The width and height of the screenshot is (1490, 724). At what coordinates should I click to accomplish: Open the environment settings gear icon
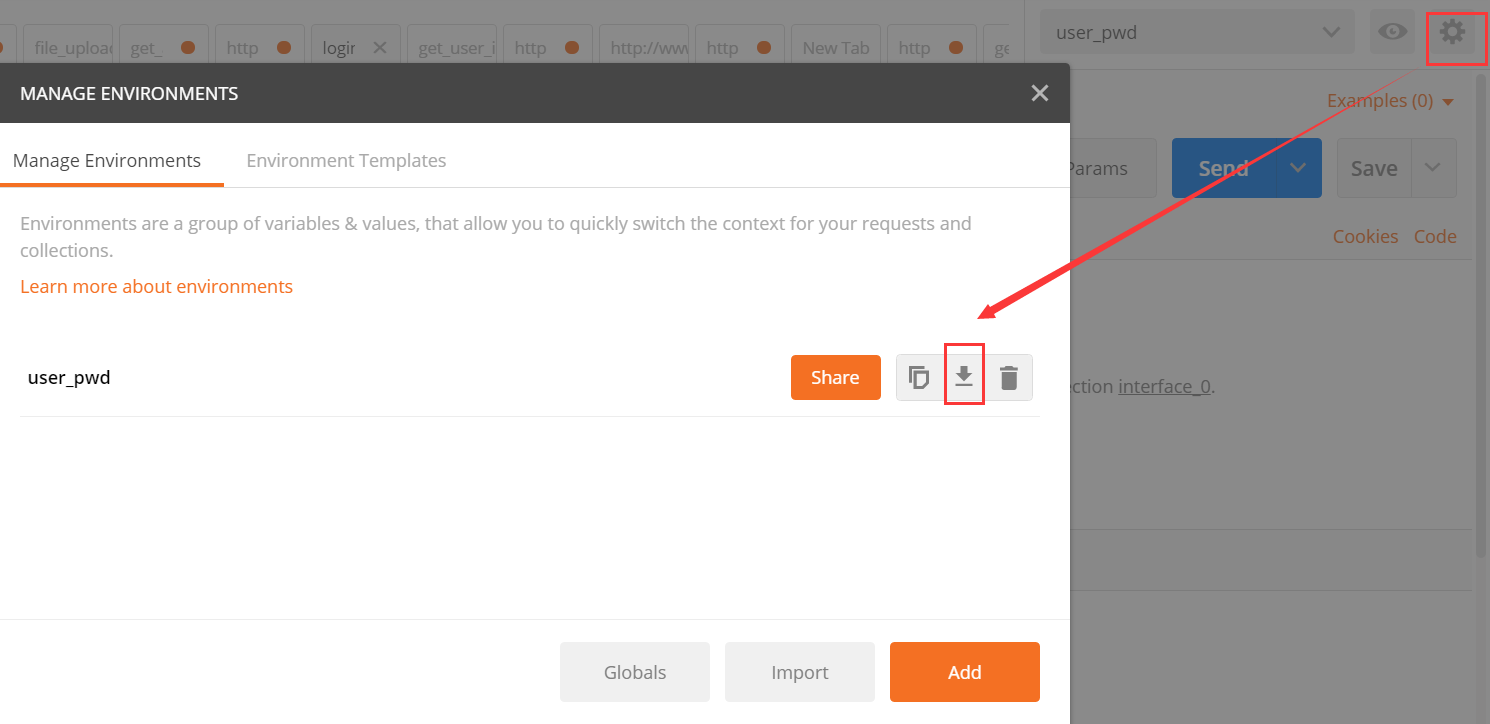click(x=1451, y=33)
